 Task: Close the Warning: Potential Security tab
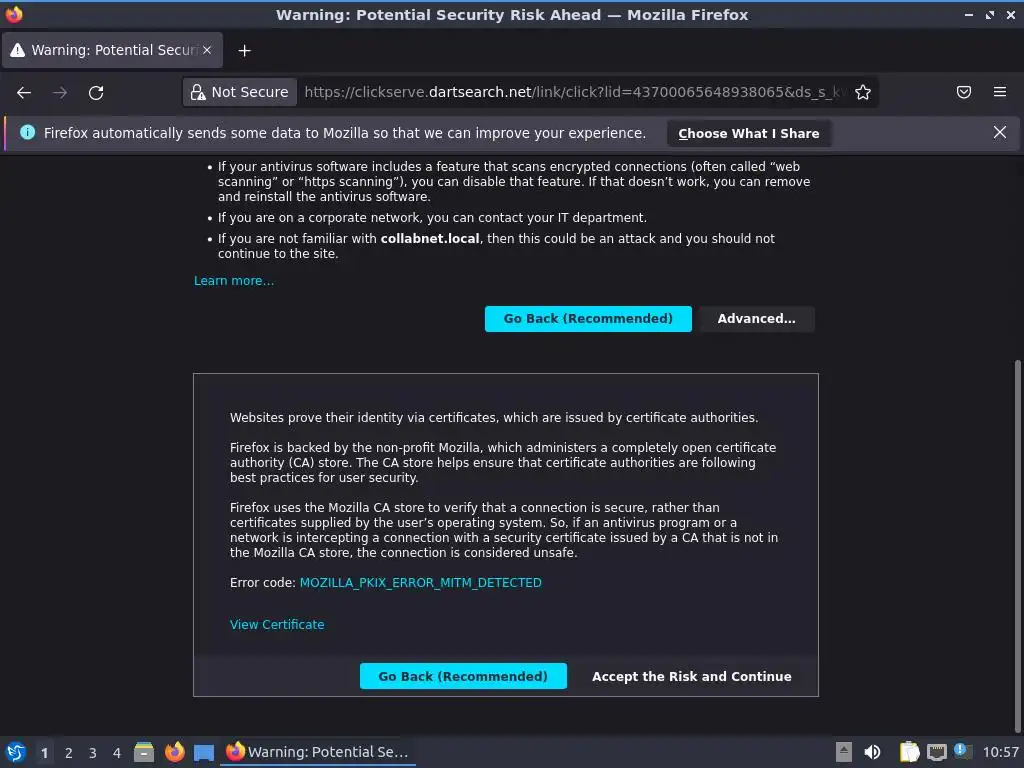pos(207,50)
